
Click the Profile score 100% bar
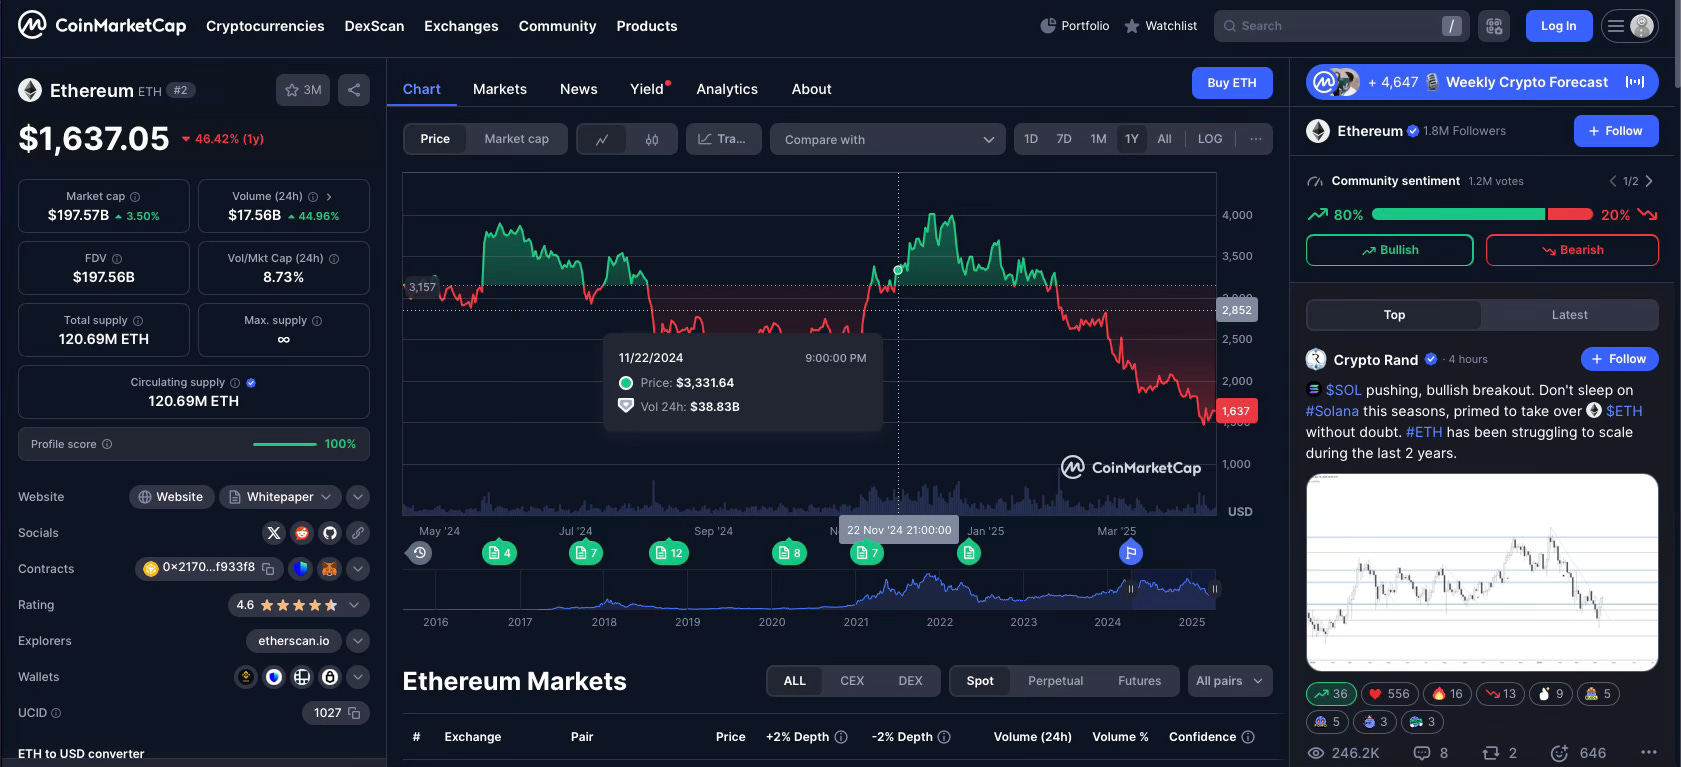pyautogui.click(x=285, y=444)
